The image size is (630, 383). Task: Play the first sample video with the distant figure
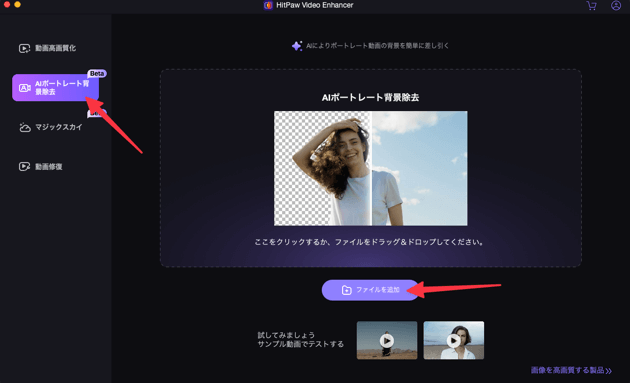point(387,340)
